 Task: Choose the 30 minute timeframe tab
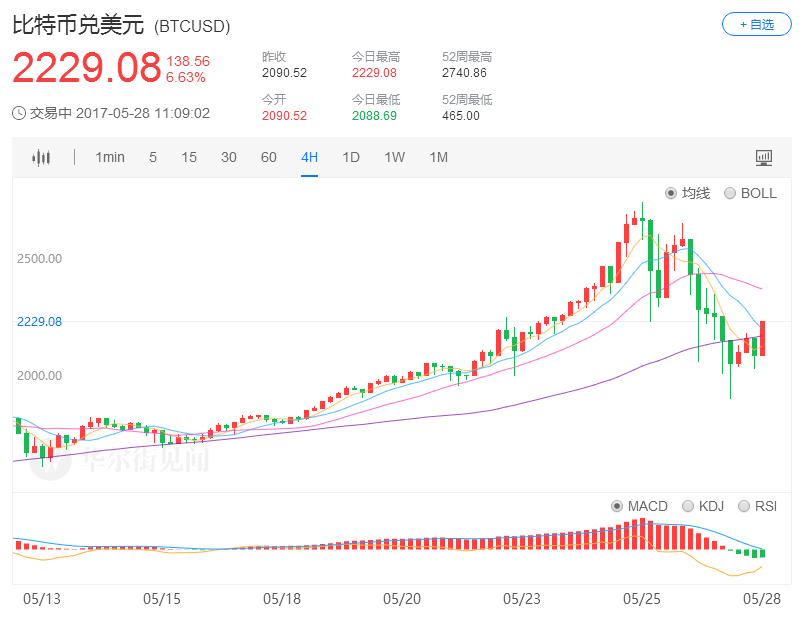tap(229, 157)
